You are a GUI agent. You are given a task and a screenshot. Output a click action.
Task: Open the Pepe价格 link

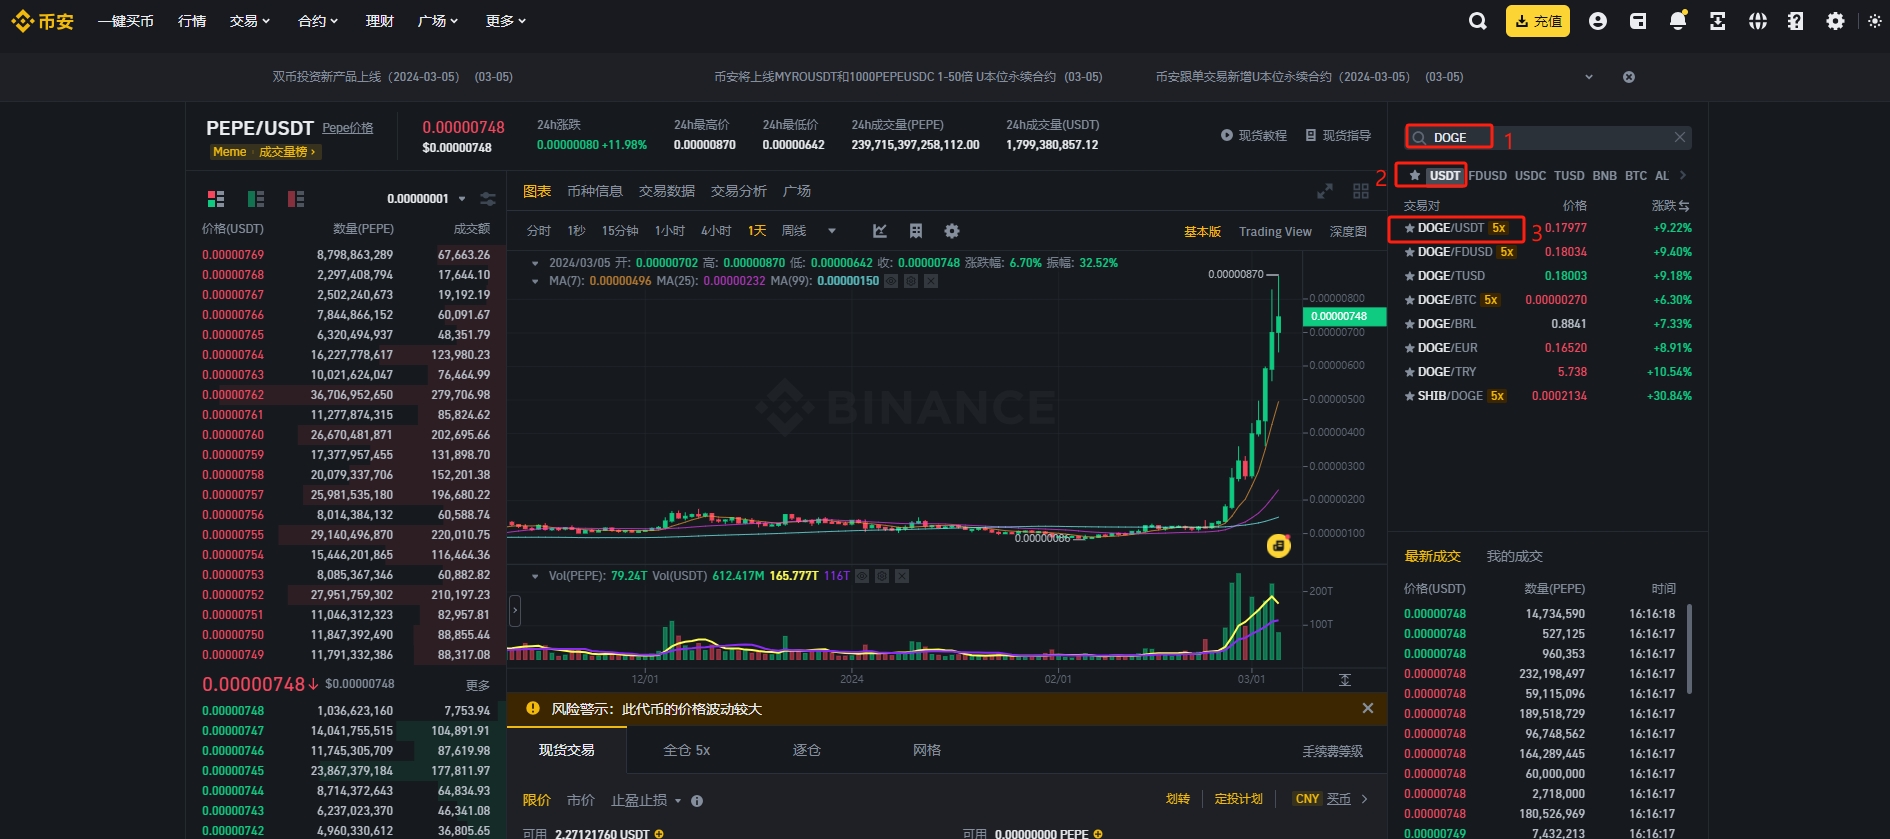coord(347,128)
